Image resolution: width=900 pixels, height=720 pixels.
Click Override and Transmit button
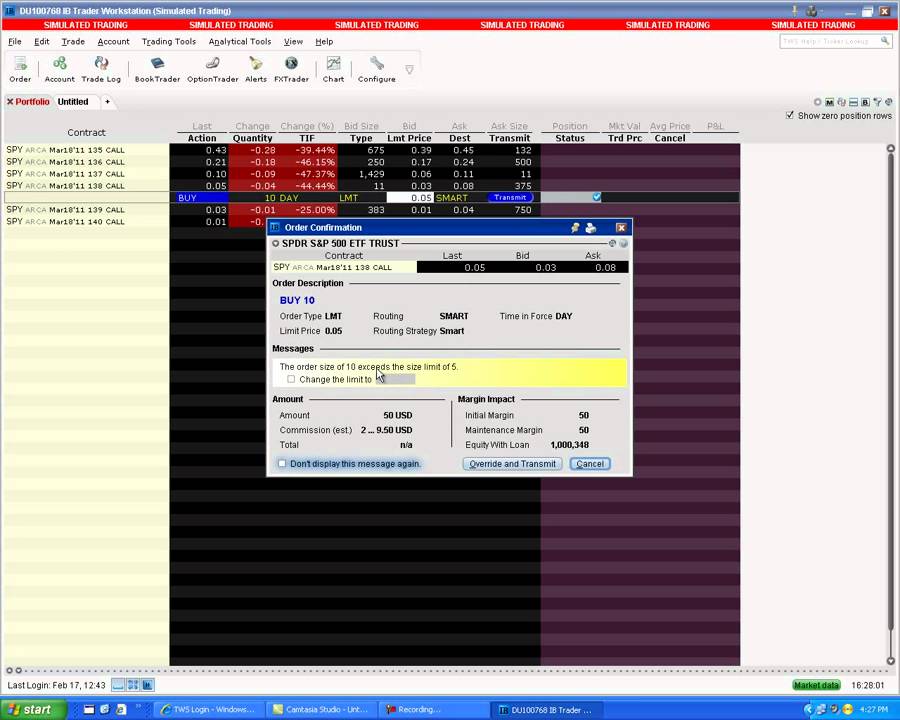512,464
